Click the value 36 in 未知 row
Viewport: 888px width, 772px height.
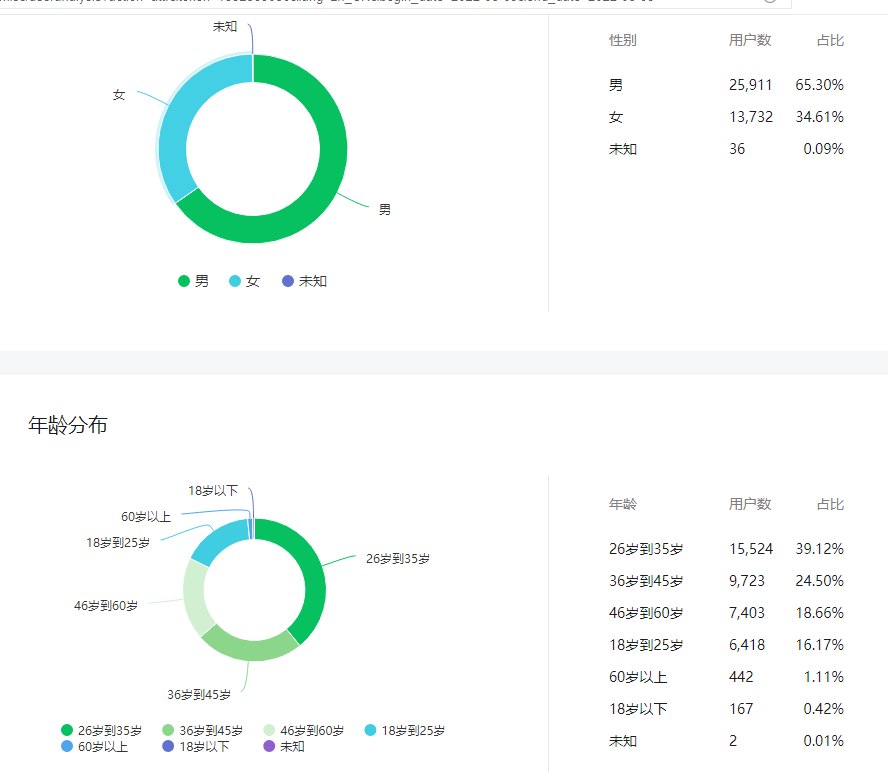coord(737,149)
